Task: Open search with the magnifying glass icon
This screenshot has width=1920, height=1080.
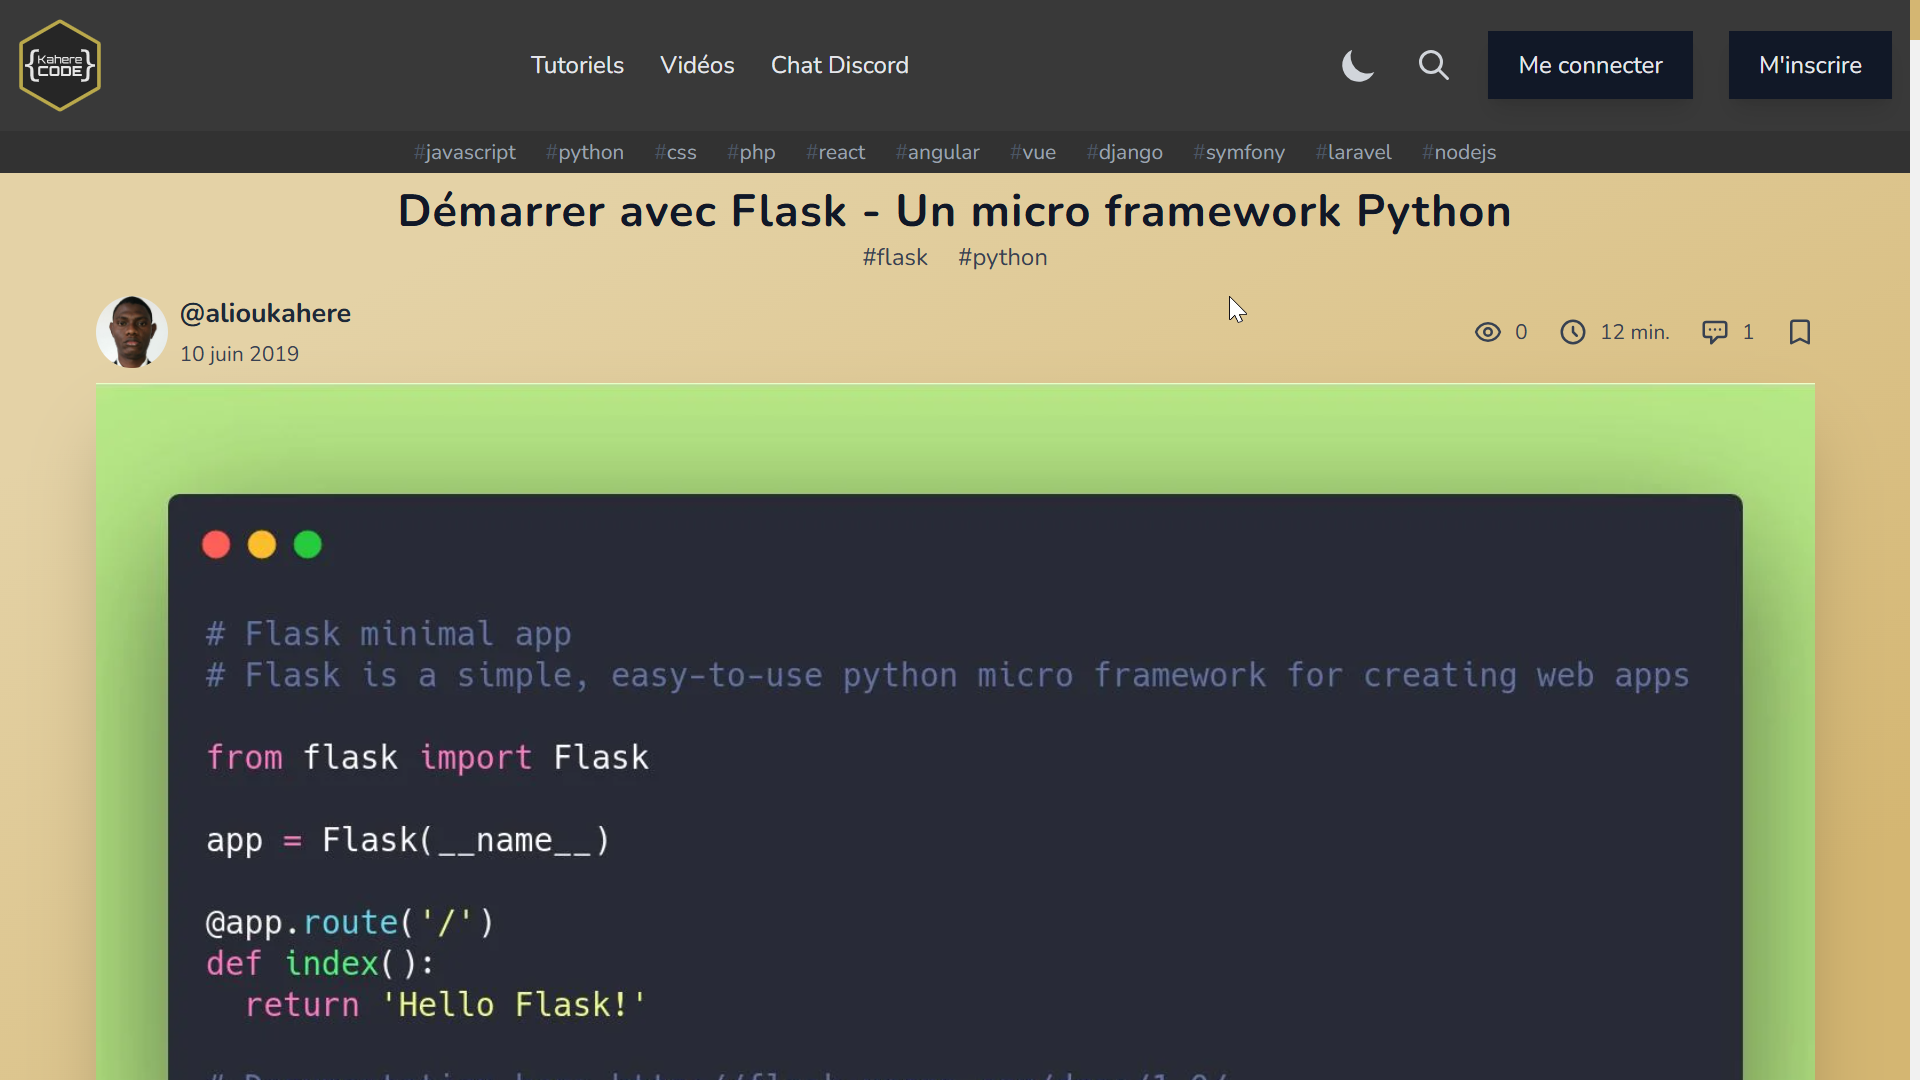Action: coord(1433,66)
